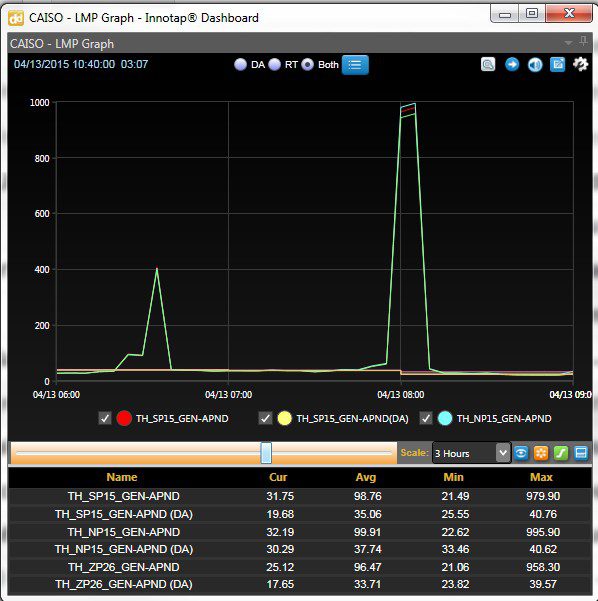Uncheck the TH_NP15_GEN-APND series checkbox

pos(426,418)
